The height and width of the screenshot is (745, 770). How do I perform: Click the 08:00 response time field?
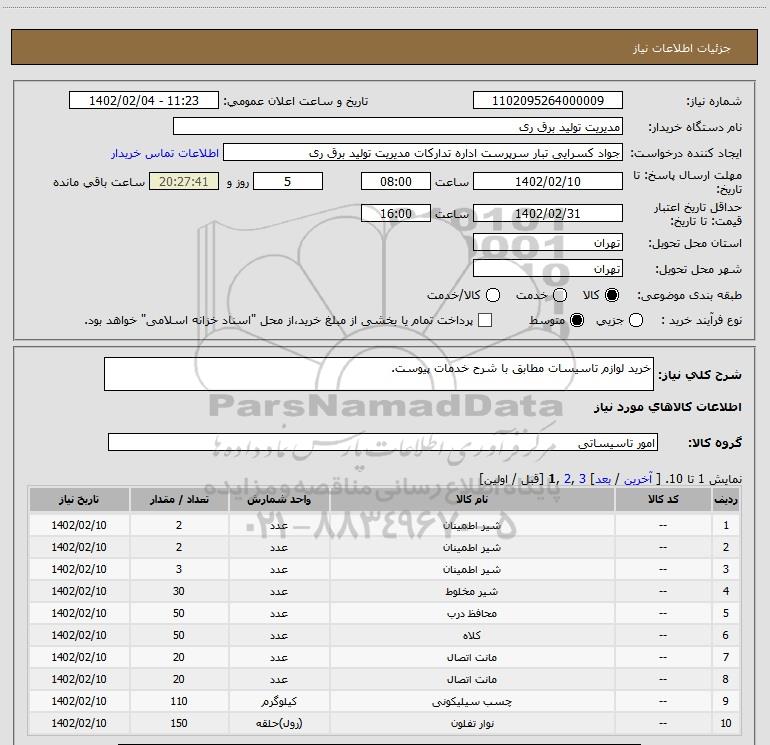(396, 181)
